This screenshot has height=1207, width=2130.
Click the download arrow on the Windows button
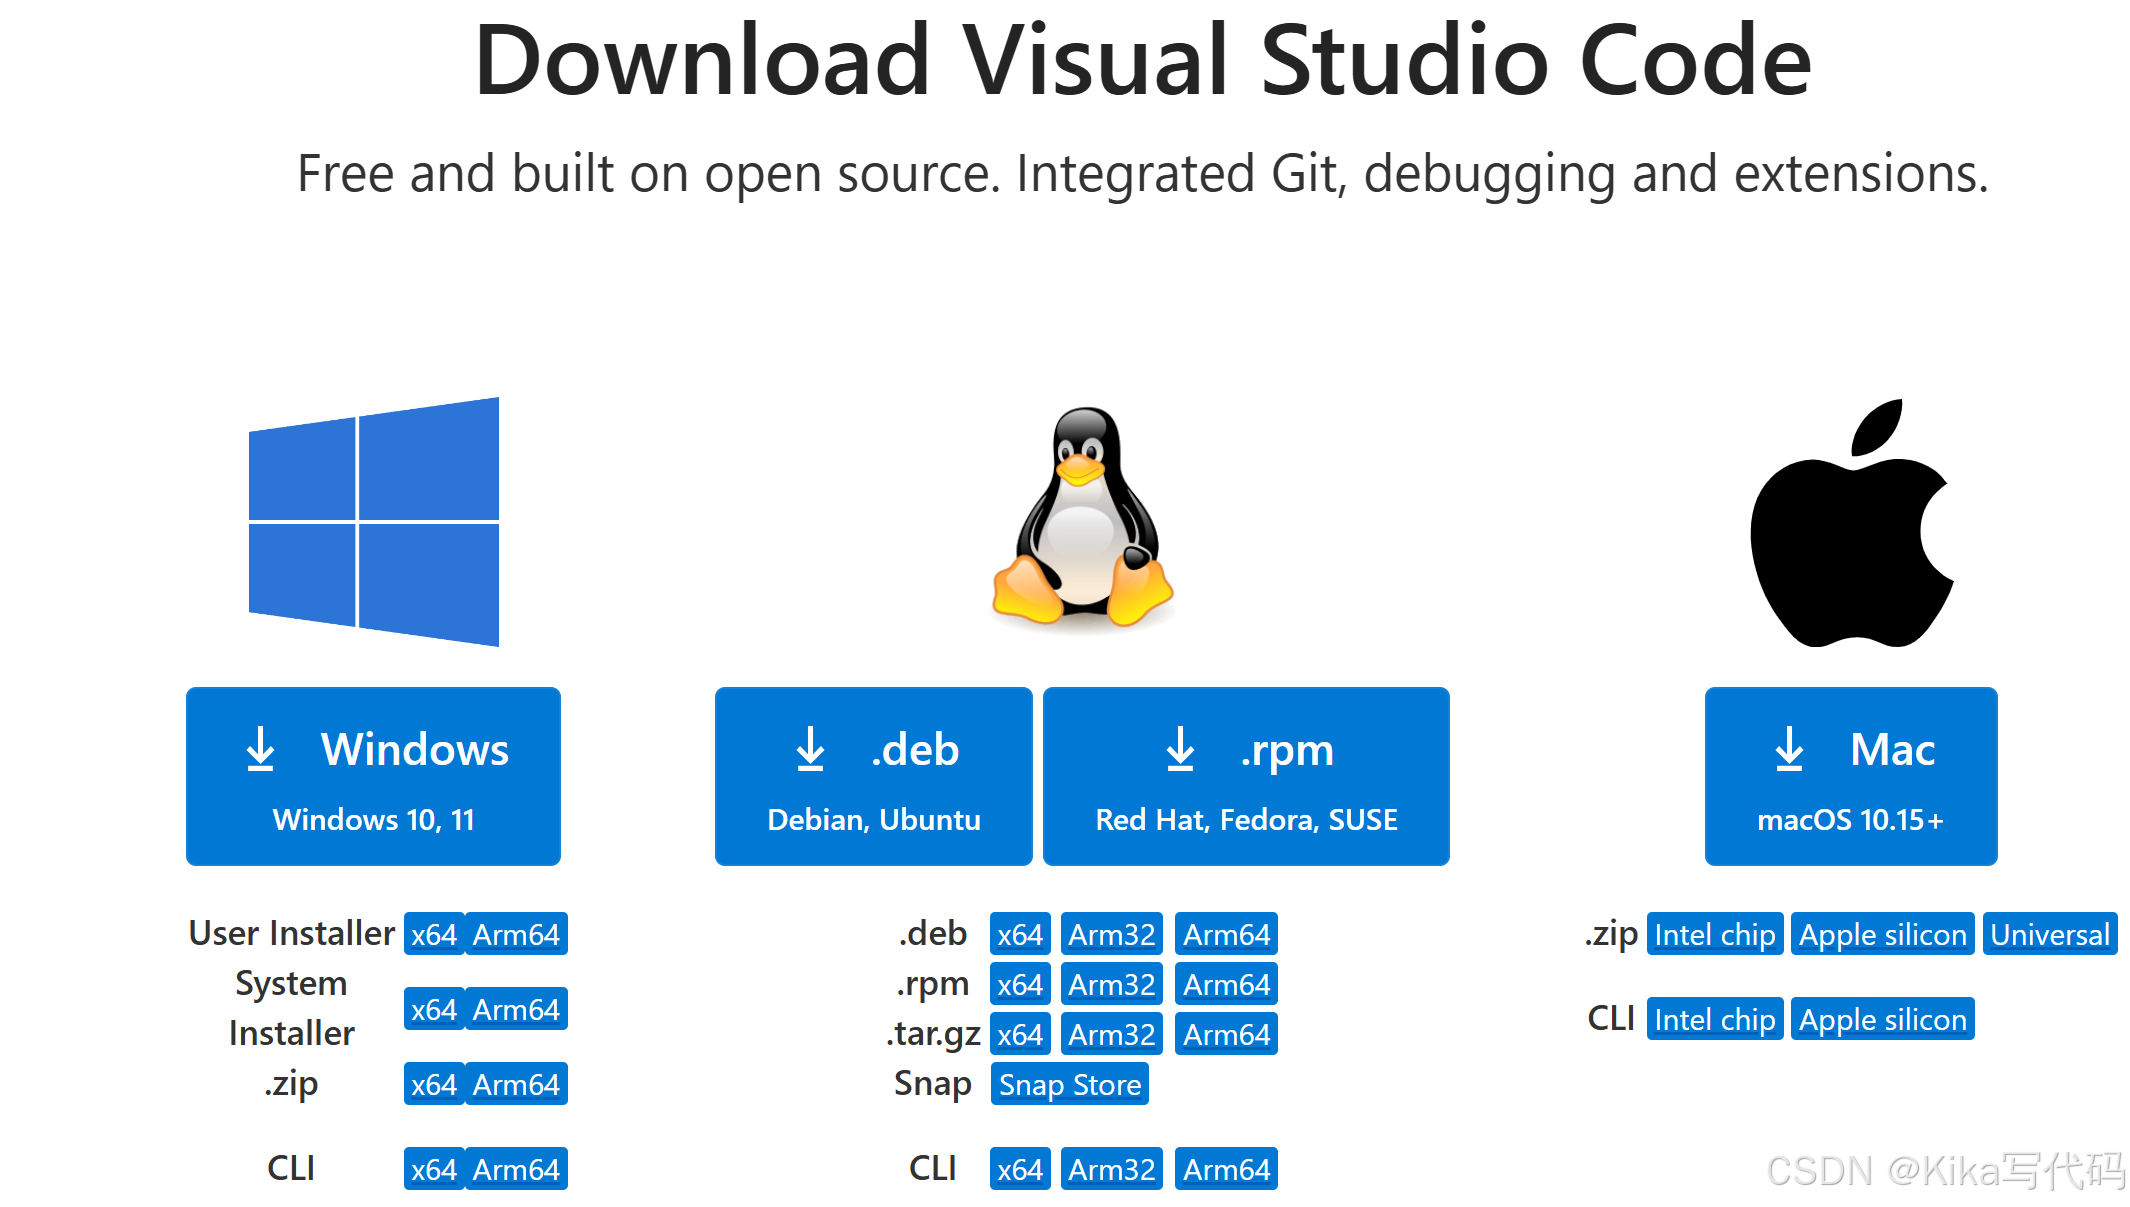tap(260, 750)
